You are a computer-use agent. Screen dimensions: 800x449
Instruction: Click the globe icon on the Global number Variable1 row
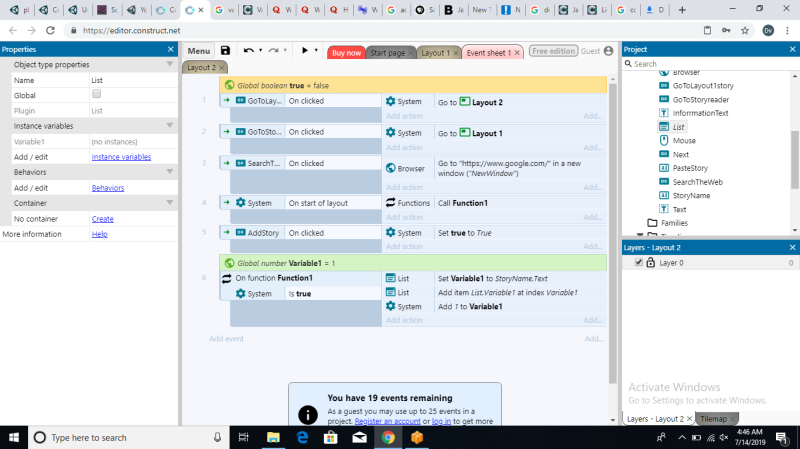coord(230,263)
